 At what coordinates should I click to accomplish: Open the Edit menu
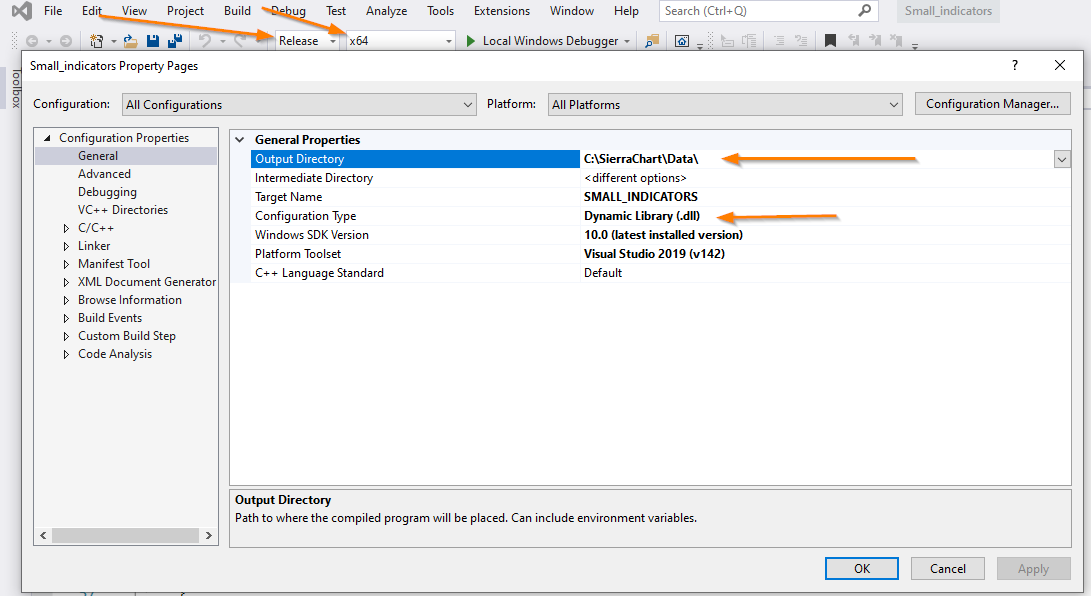[x=92, y=10]
